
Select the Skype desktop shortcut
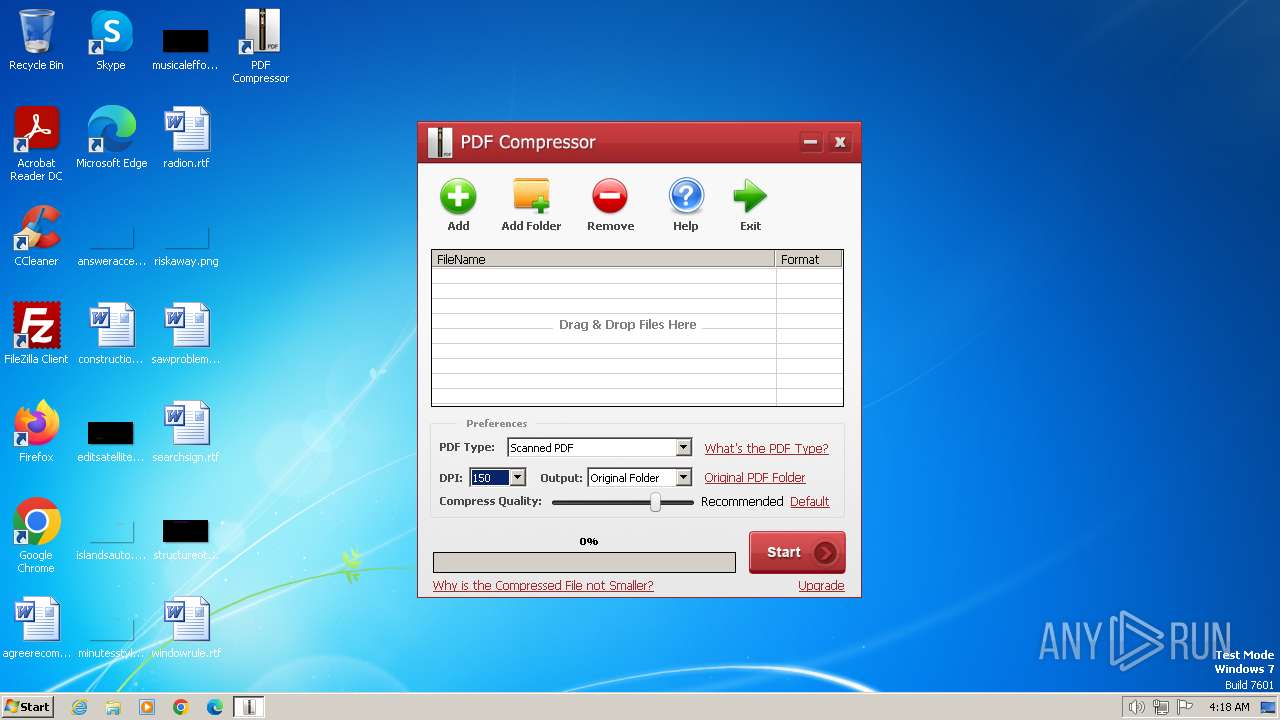pos(110,40)
